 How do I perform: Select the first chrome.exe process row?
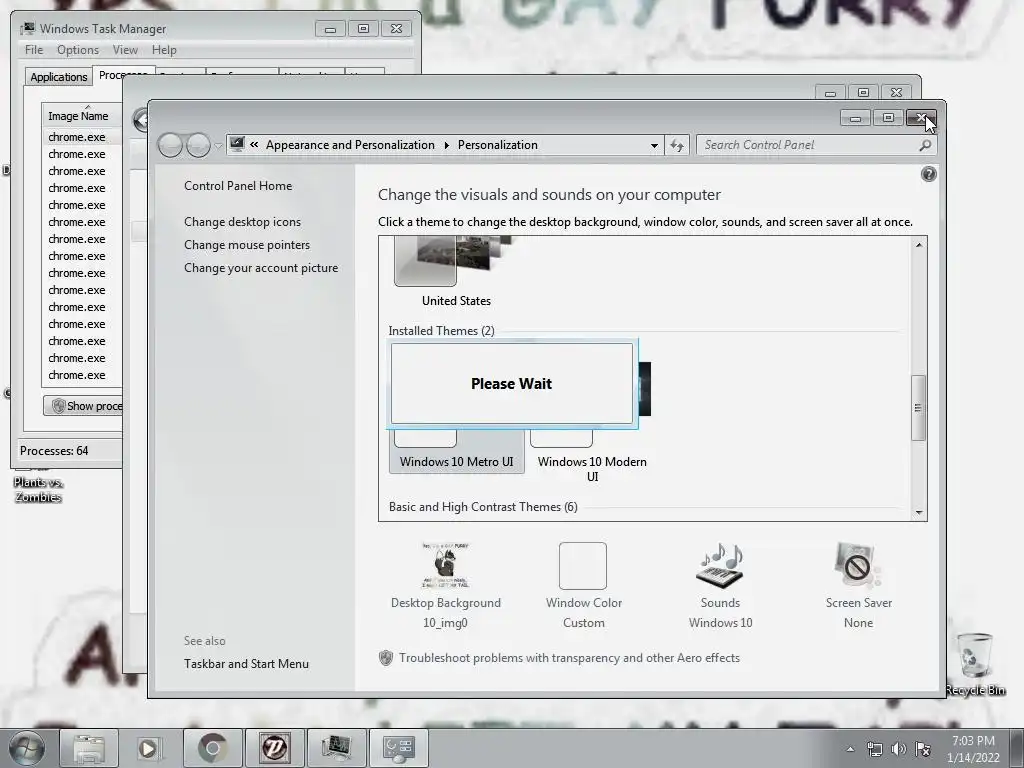(x=82, y=137)
